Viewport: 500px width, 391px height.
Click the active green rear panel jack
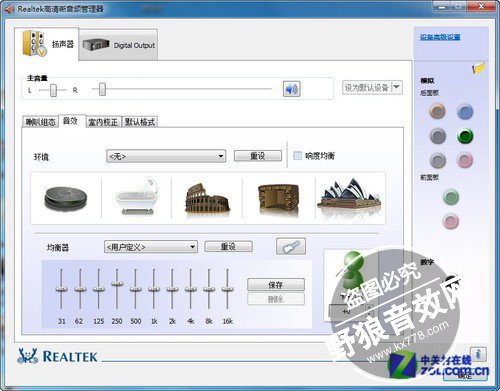[x=465, y=136]
